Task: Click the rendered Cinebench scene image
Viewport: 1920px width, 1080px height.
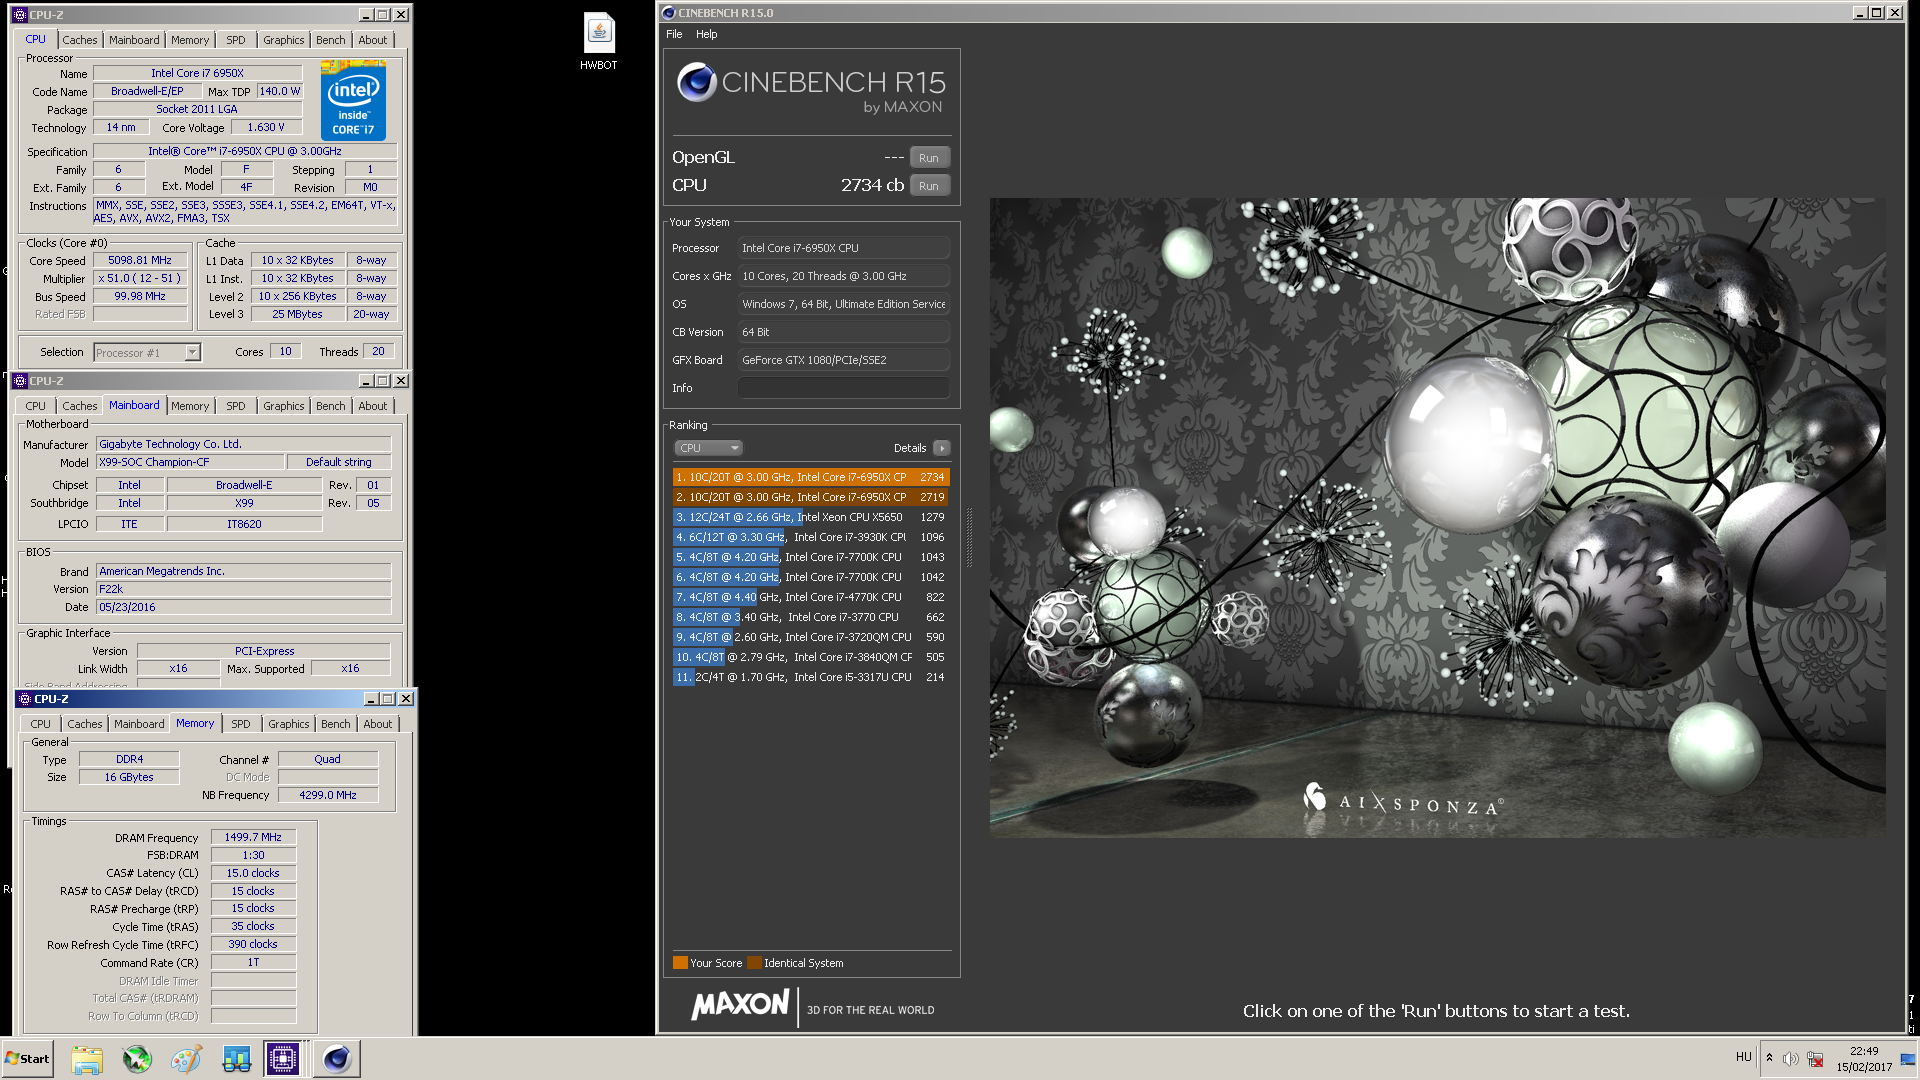Action: (x=1437, y=517)
